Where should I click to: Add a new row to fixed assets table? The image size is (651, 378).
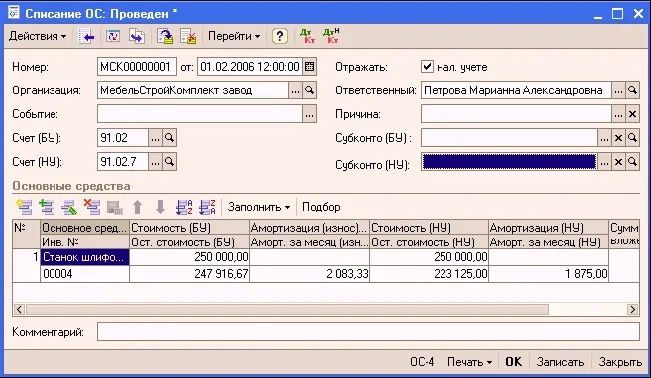pos(24,207)
